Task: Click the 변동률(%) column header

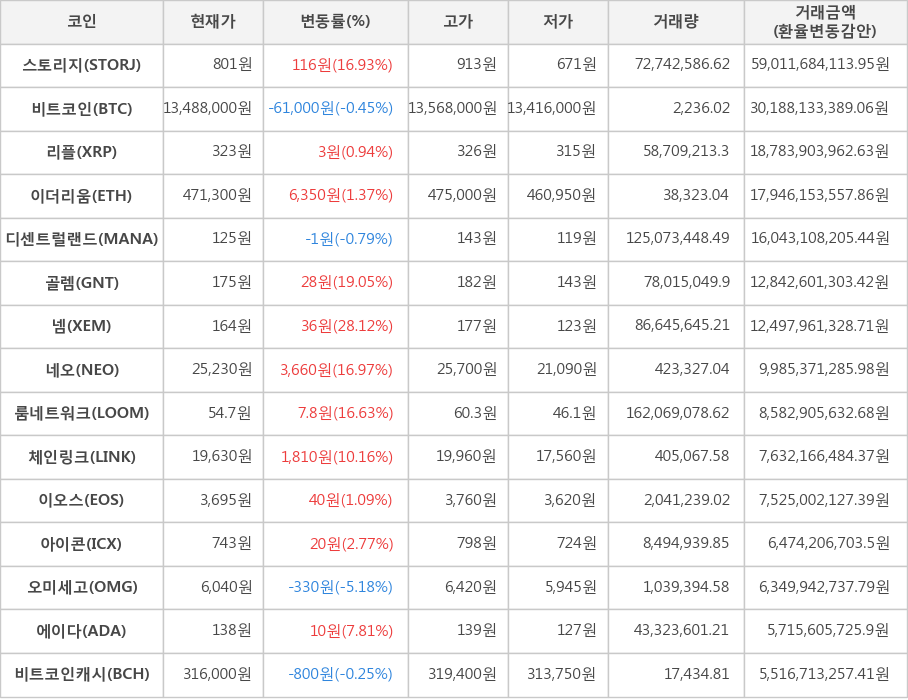Action: click(335, 22)
